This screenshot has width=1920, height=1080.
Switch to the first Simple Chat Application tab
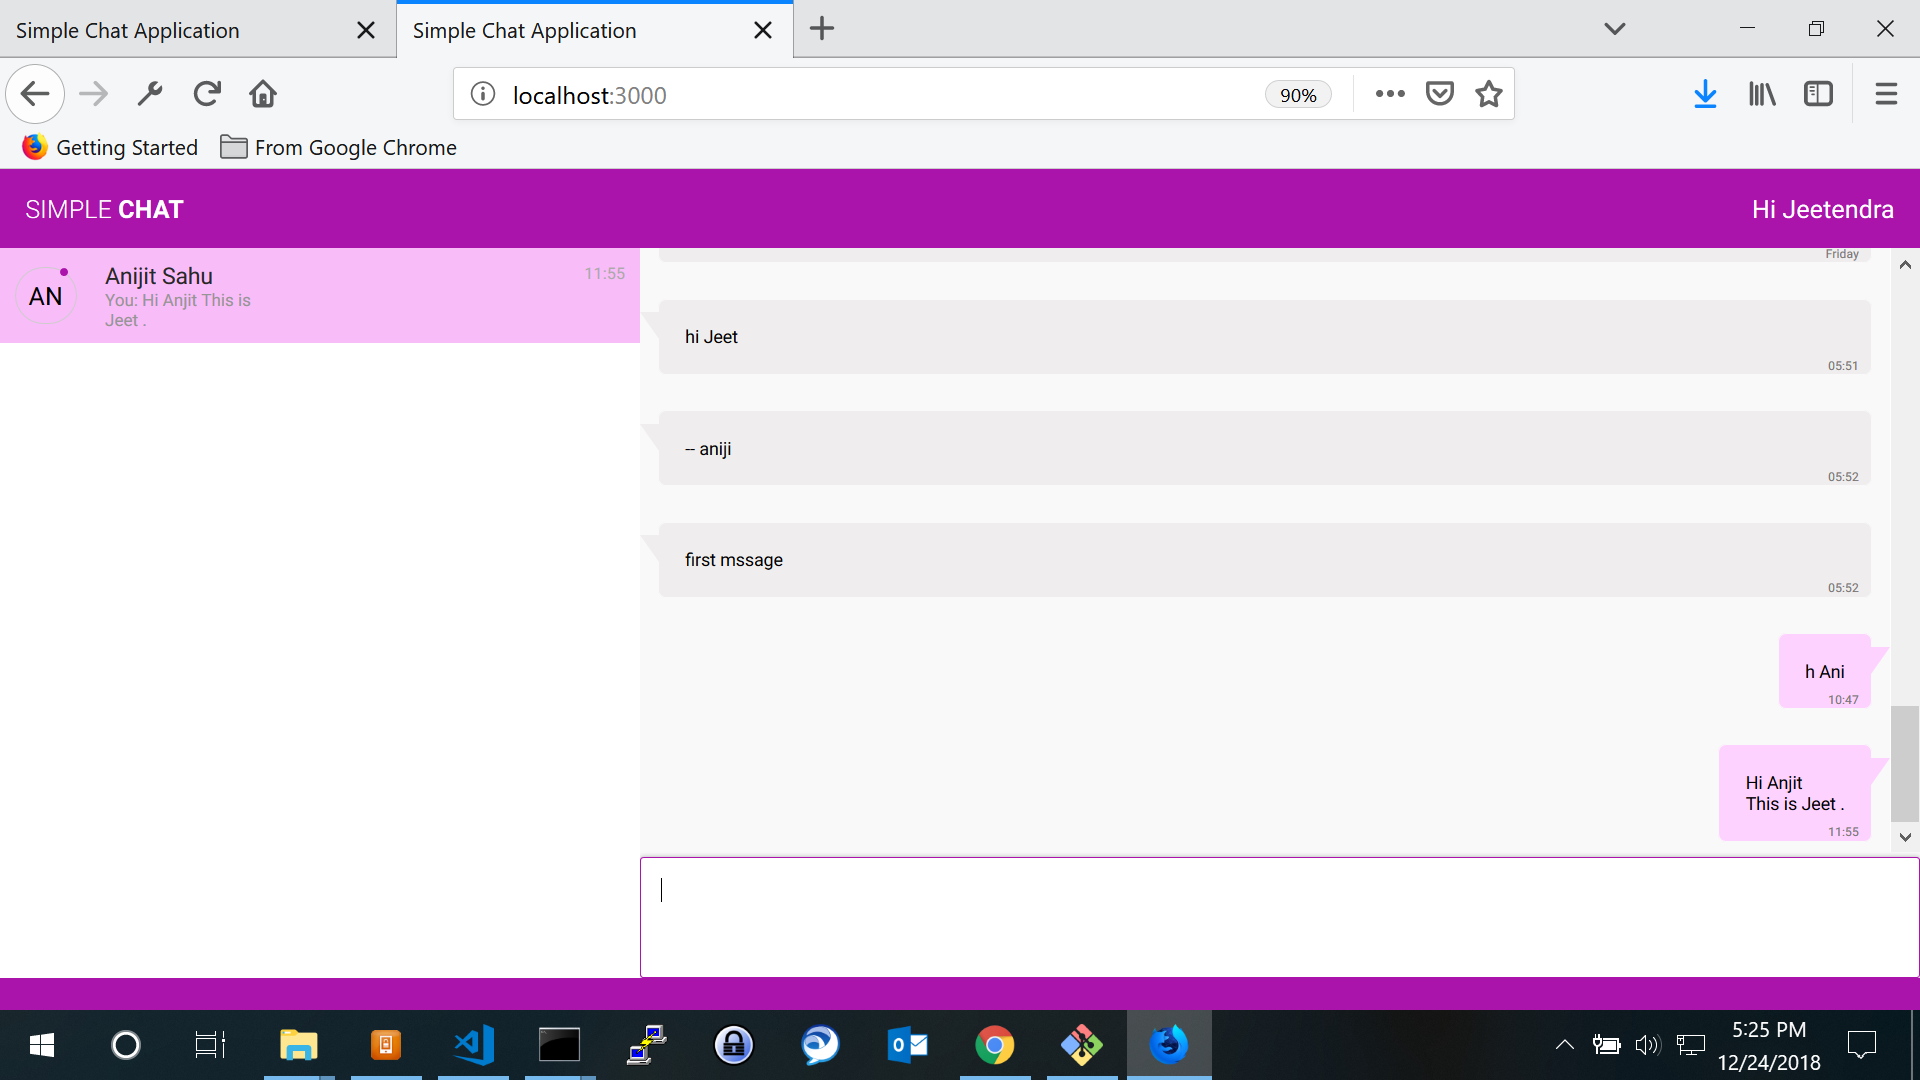click(180, 30)
